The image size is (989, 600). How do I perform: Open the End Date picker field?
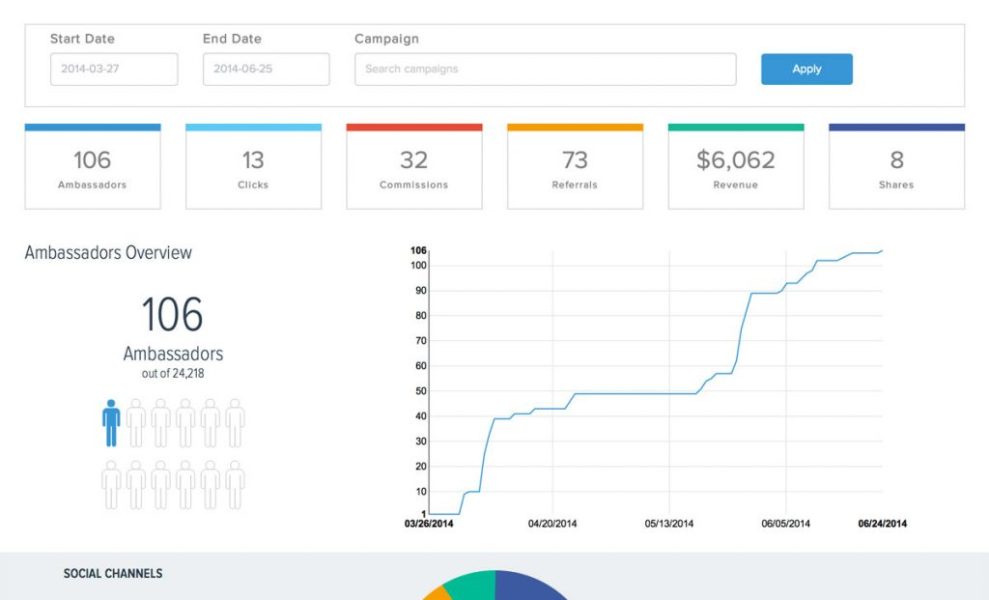[x=265, y=69]
